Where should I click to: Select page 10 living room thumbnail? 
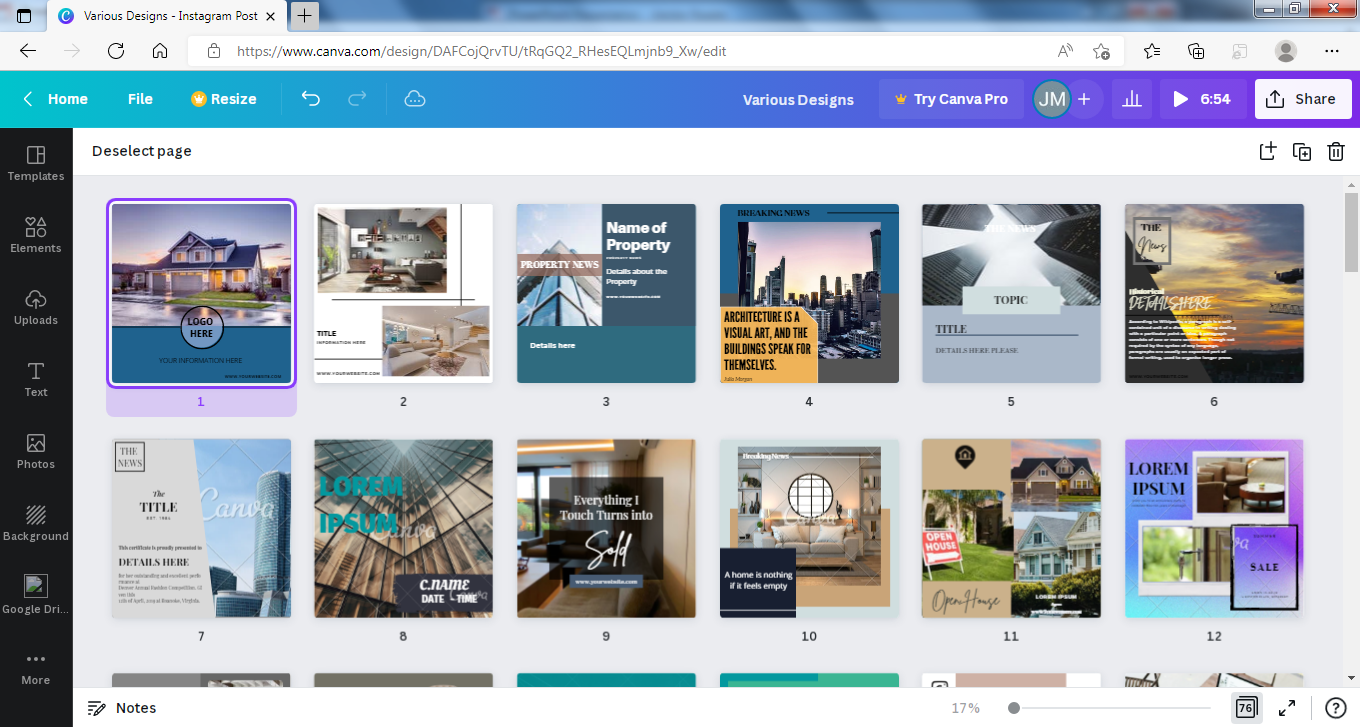click(x=809, y=528)
